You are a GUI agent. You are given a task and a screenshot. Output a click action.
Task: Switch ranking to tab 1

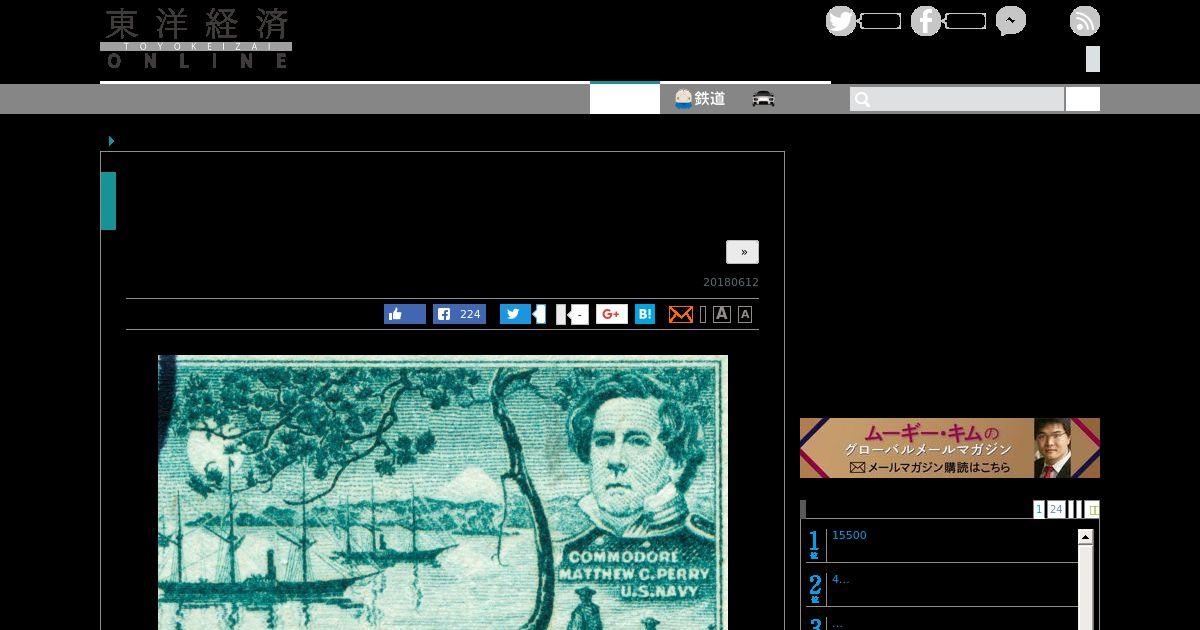click(1039, 509)
